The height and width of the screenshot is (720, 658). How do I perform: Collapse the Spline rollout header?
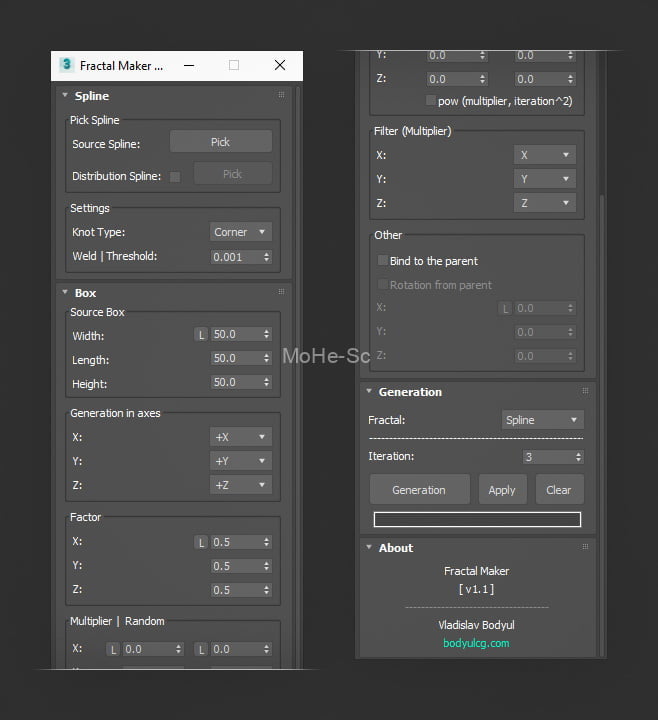pos(91,96)
